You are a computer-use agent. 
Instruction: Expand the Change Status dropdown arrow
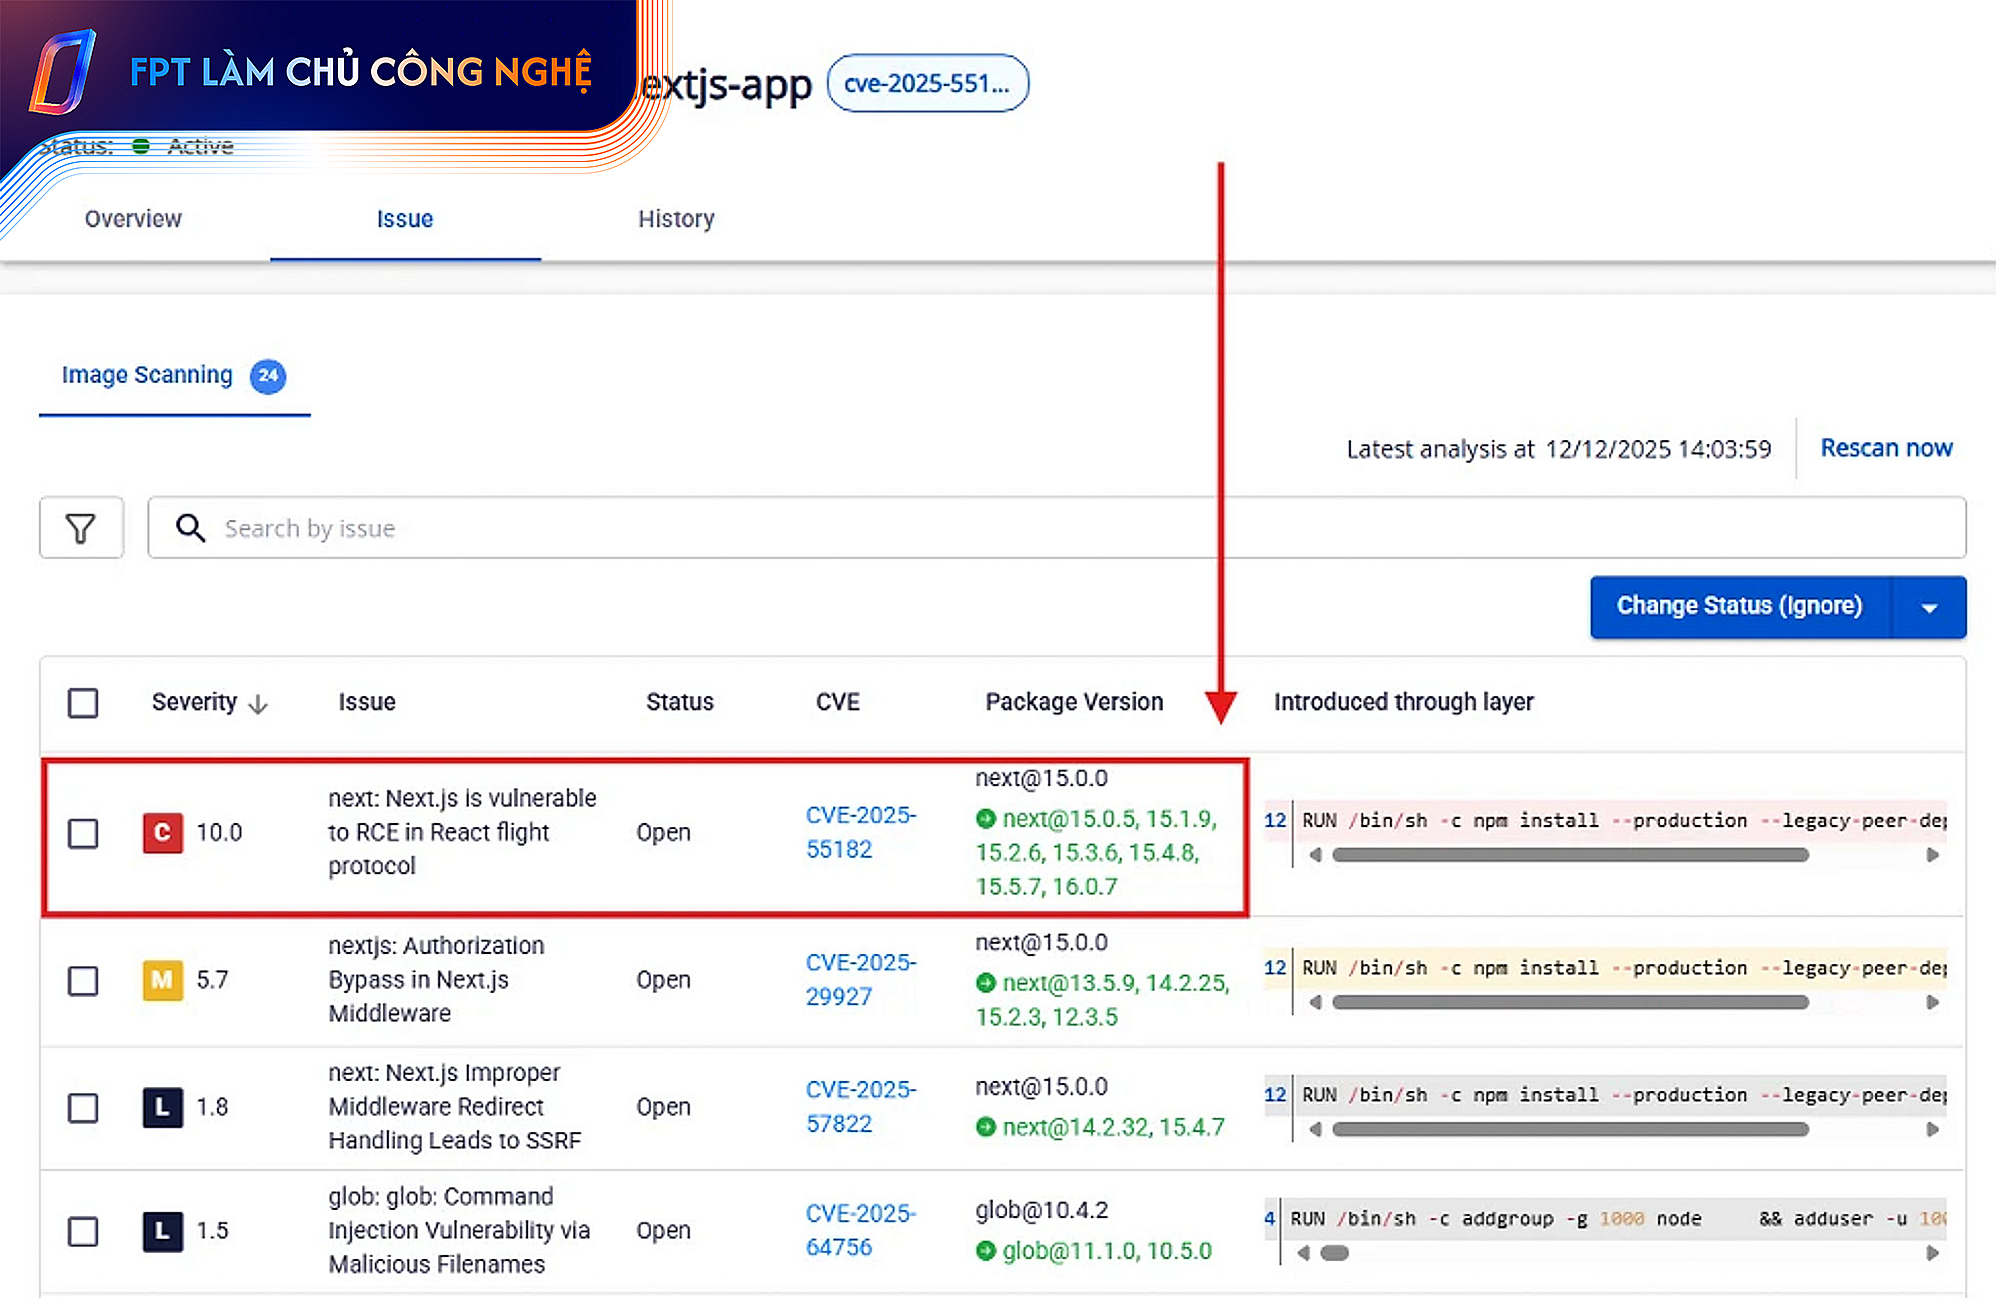(x=1929, y=607)
